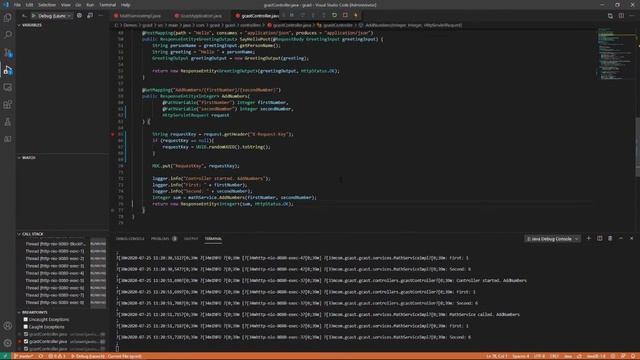The width and height of the screenshot is (640, 360).
Task: Open the sidebar More Actions ellipsis
Action: [x=101, y=16]
